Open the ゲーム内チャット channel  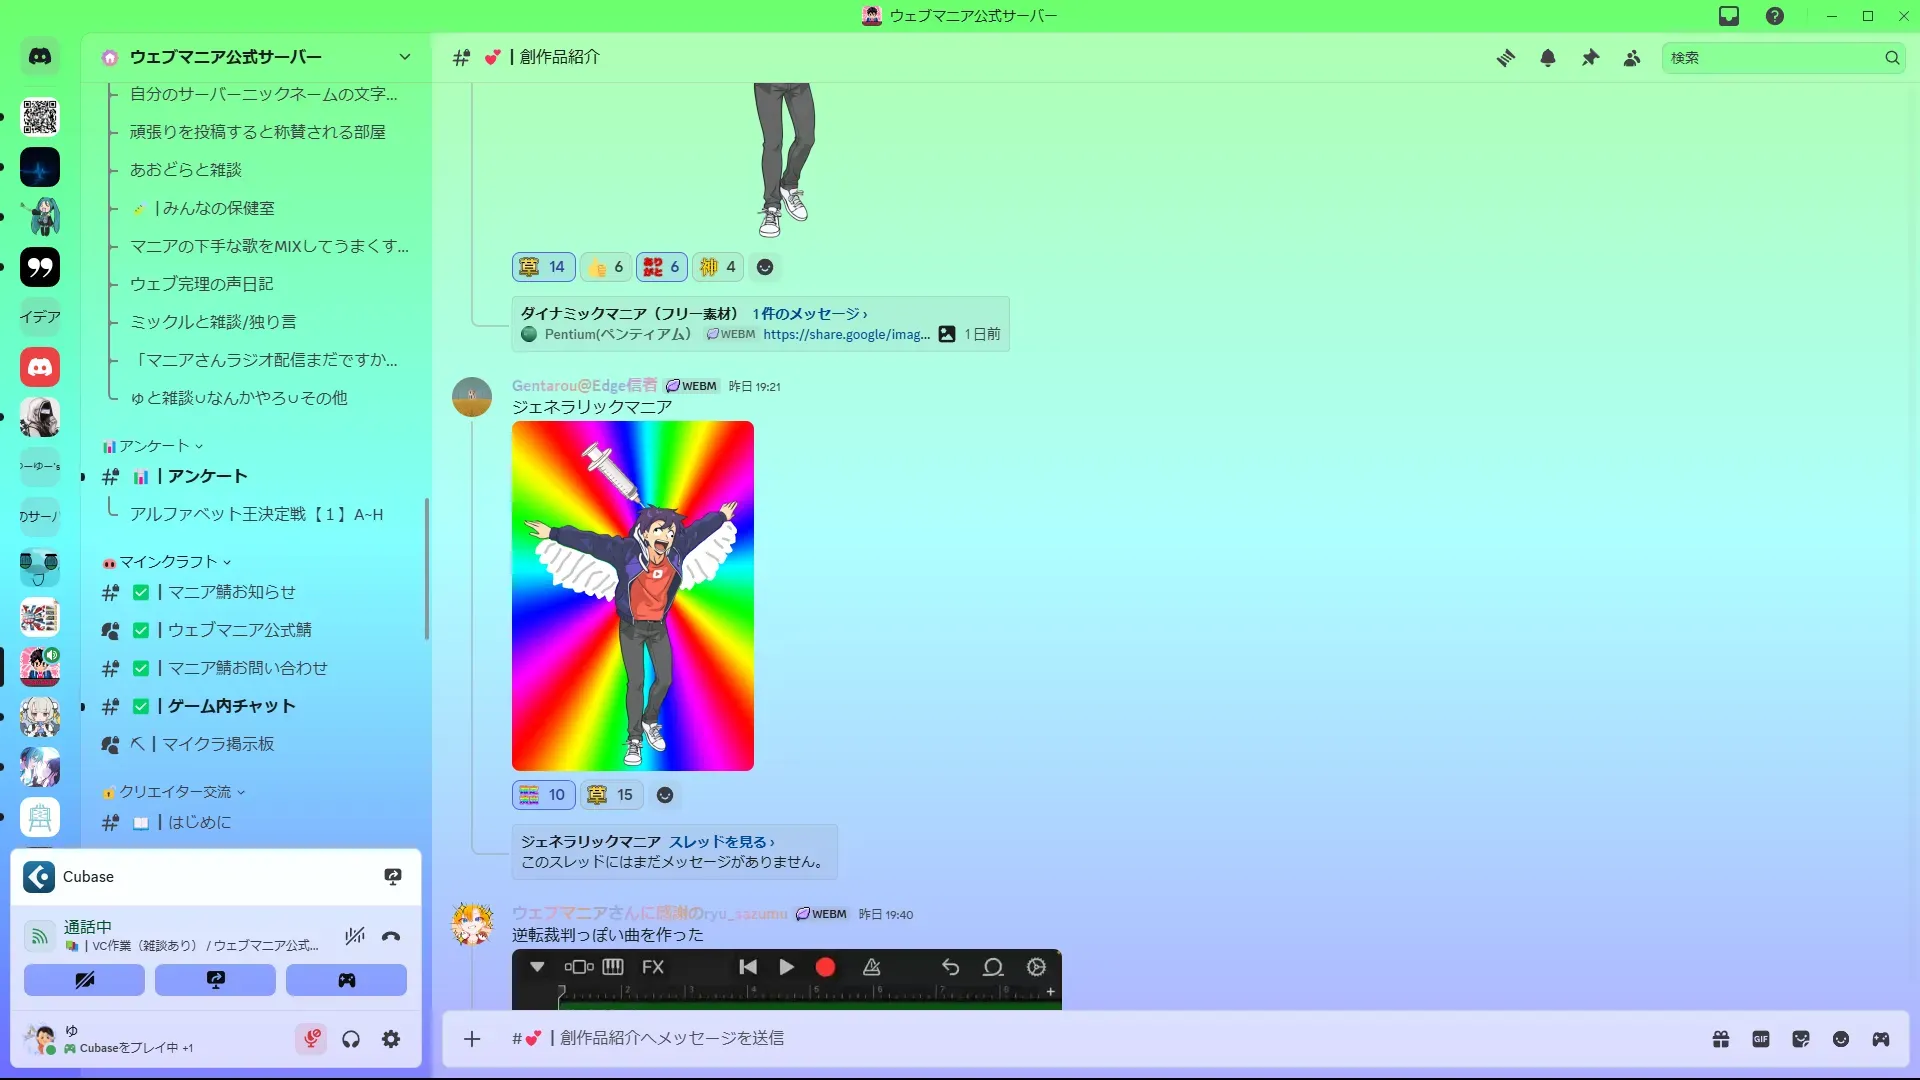pyautogui.click(x=231, y=706)
